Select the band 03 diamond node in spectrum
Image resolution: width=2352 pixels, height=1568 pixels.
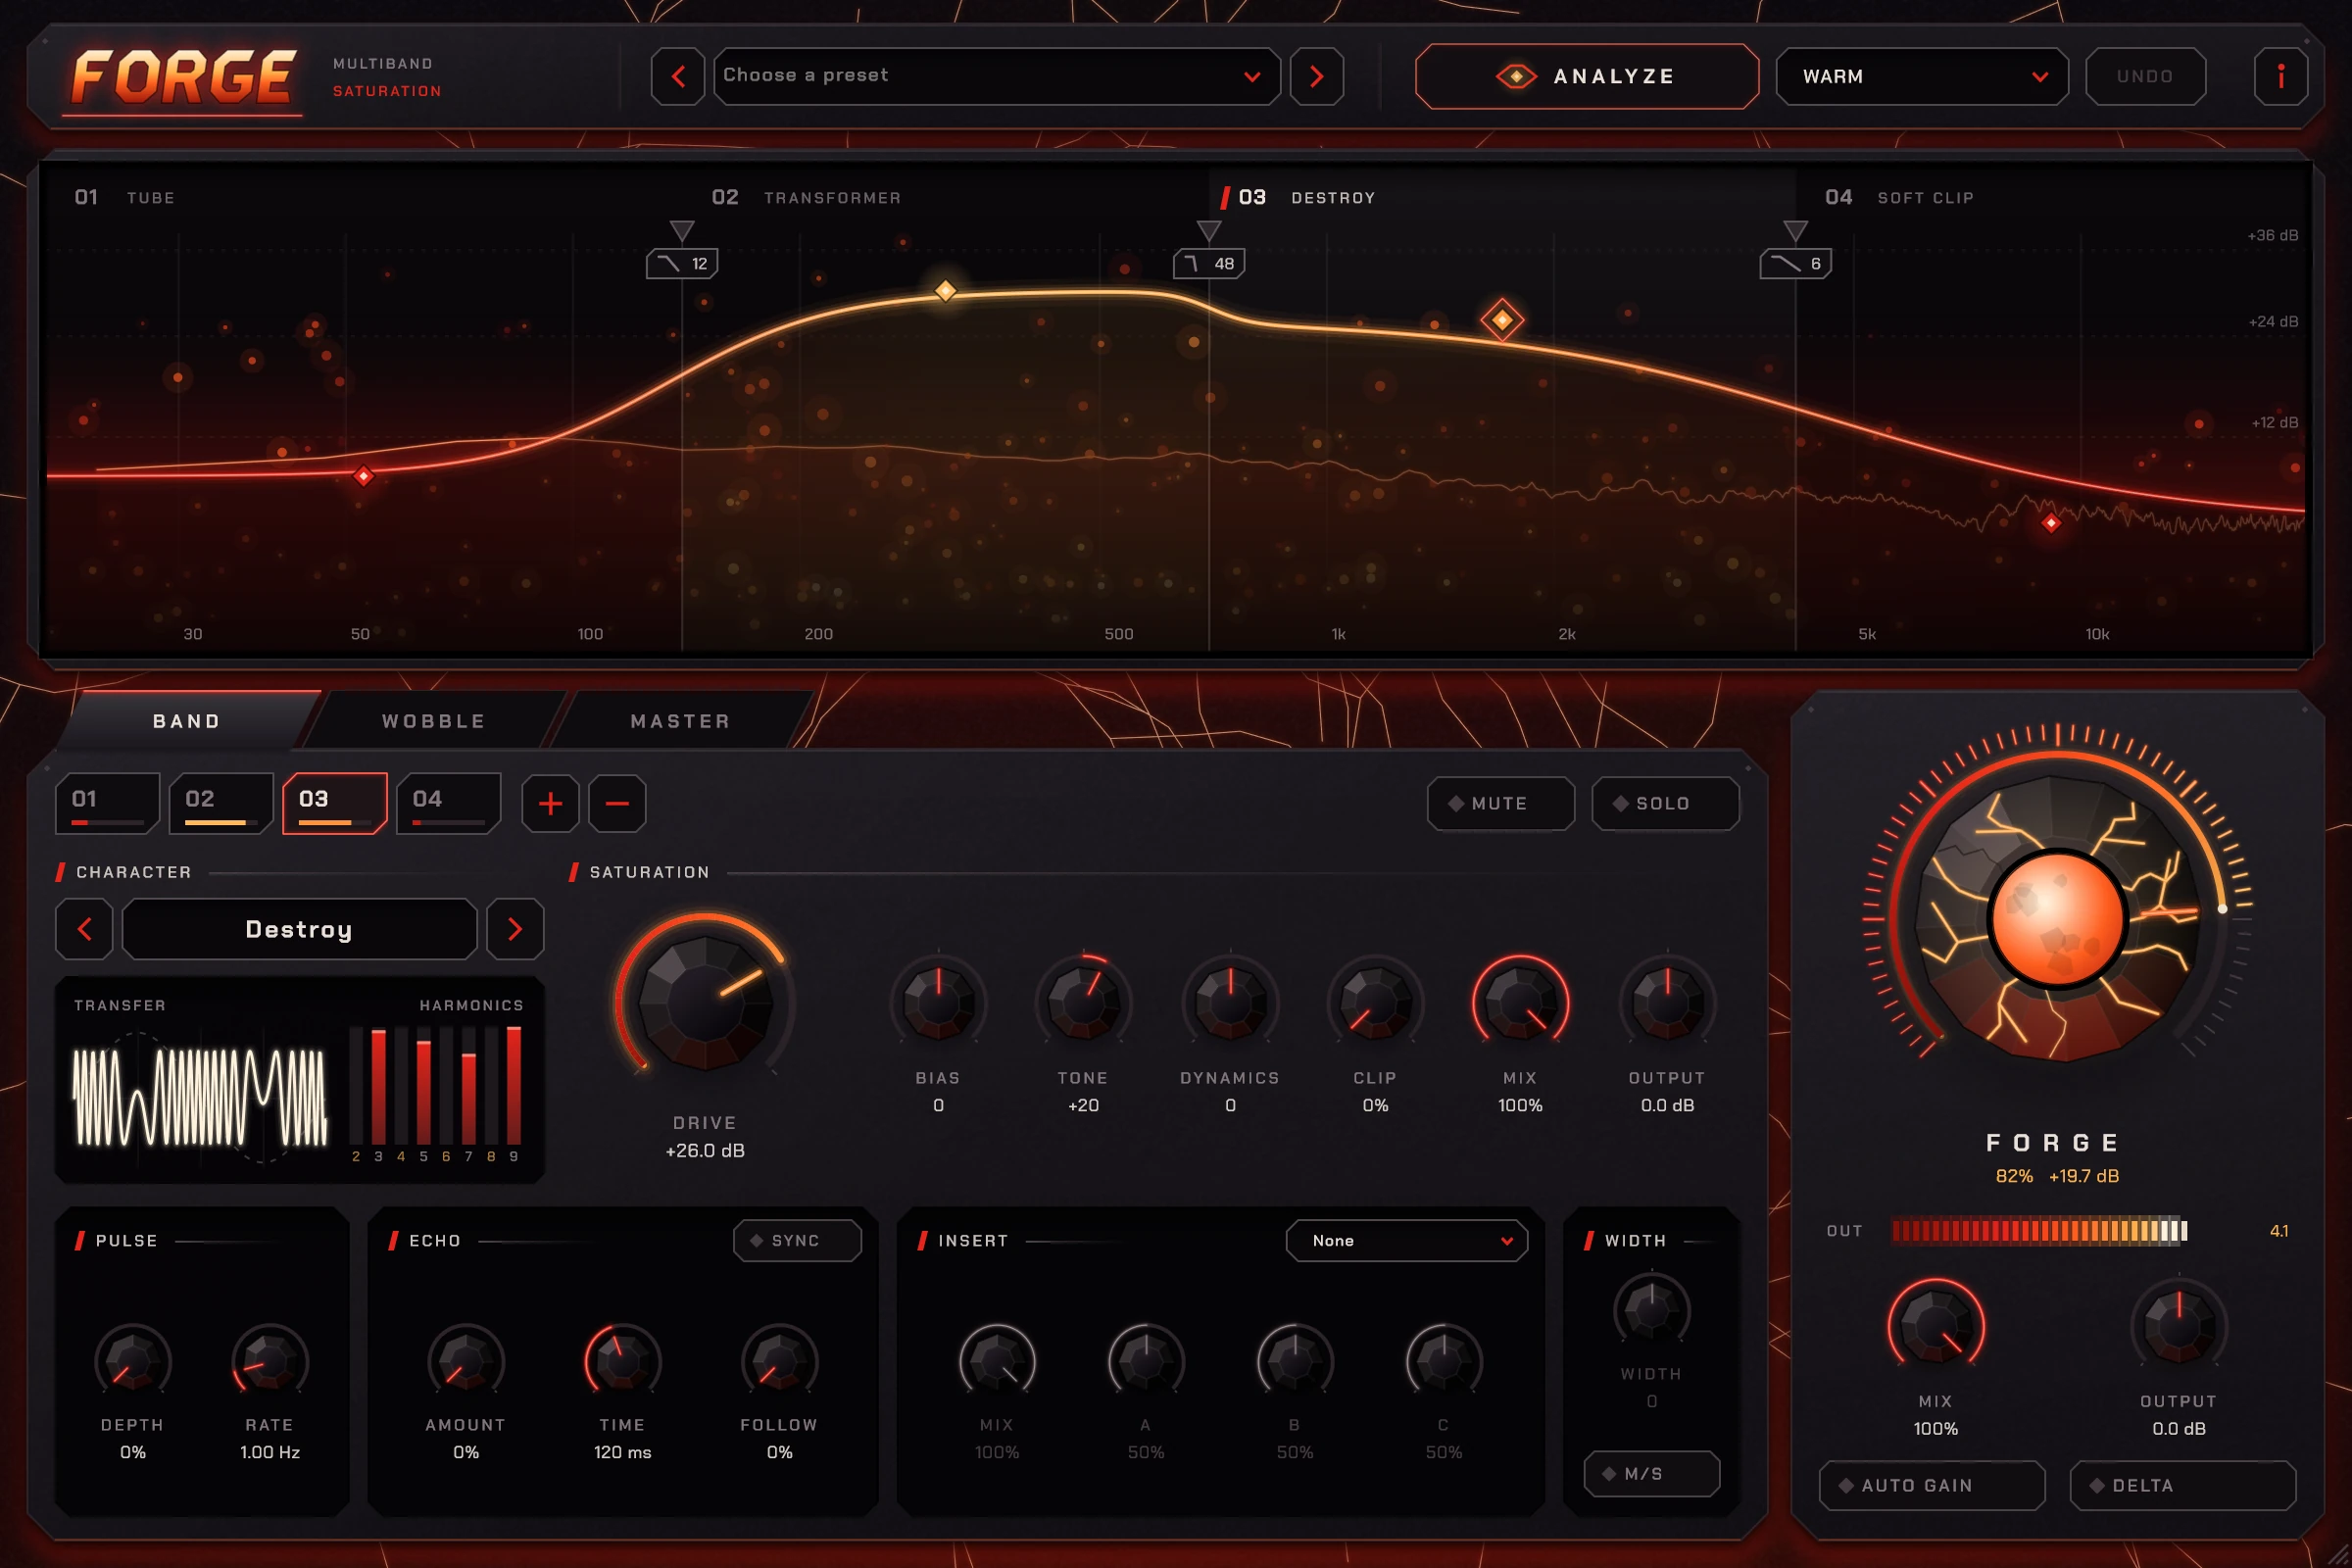(x=1501, y=320)
